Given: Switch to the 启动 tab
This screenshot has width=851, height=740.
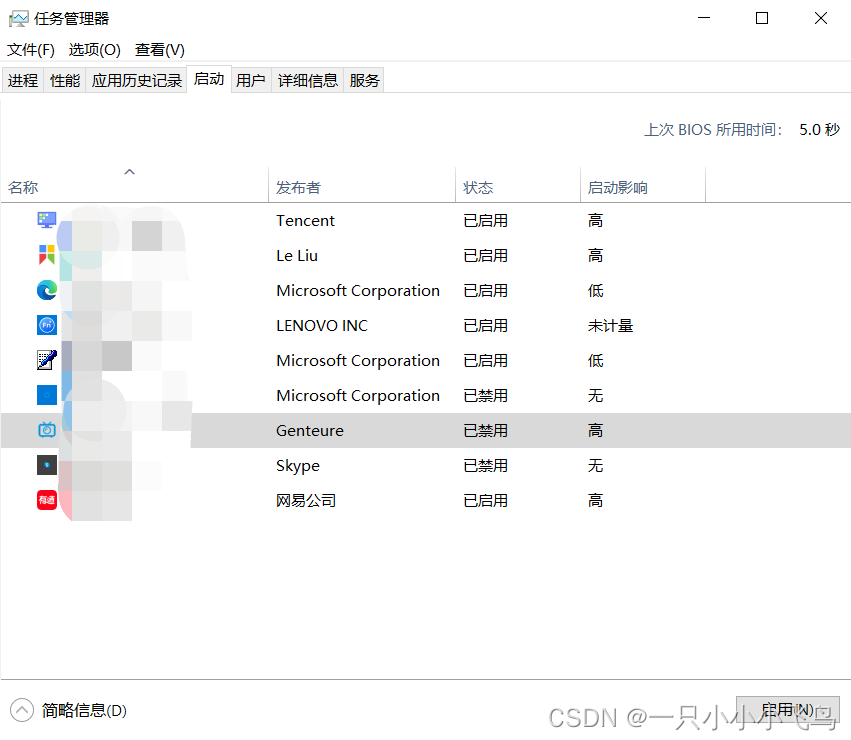Looking at the screenshot, I should [x=209, y=79].
